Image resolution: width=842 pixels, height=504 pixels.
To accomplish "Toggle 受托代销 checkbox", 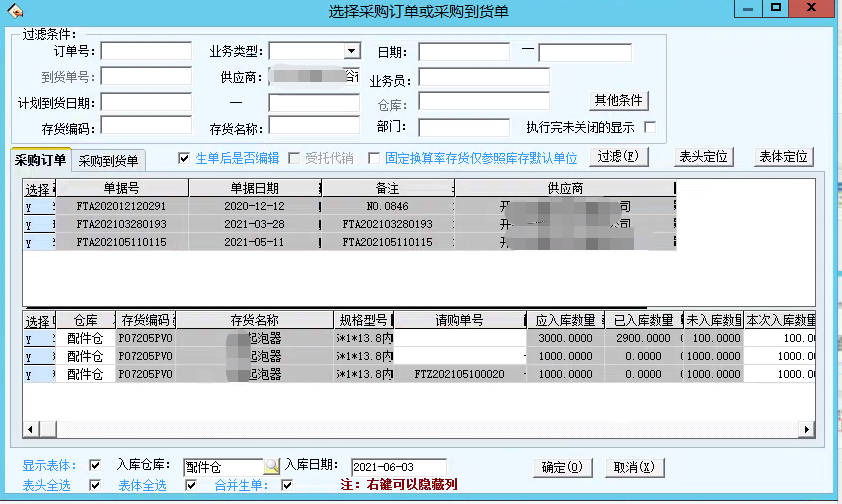I will tap(294, 158).
